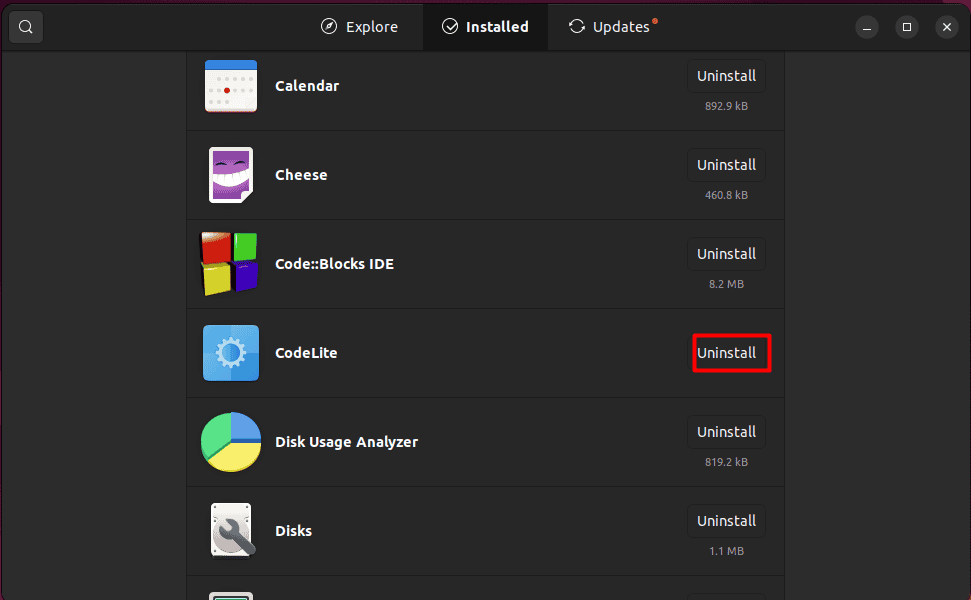Maximize the software window
Viewport: 971px width, 600px height.
(907, 27)
